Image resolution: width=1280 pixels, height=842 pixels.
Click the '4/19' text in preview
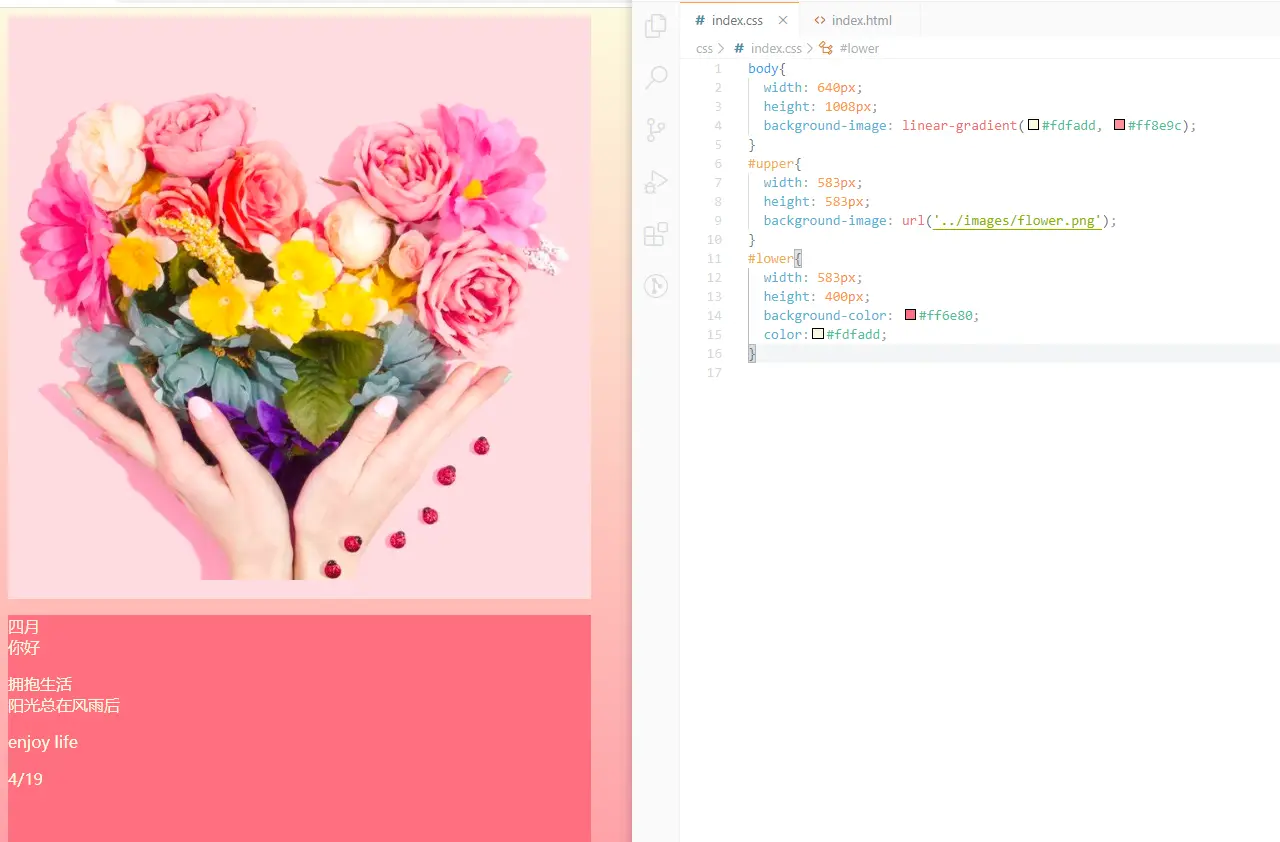coord(25,780)
